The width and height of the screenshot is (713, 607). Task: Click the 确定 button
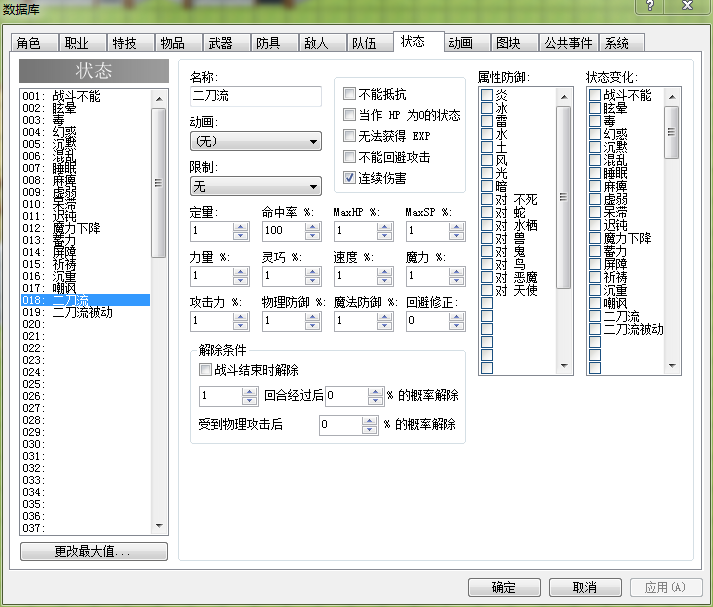[504, 587]
